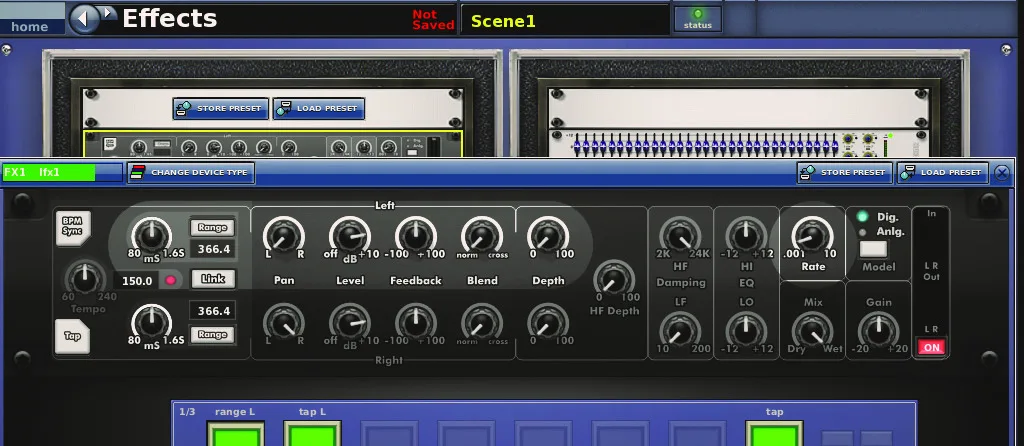Click the 150.0 tempo value

138,281
